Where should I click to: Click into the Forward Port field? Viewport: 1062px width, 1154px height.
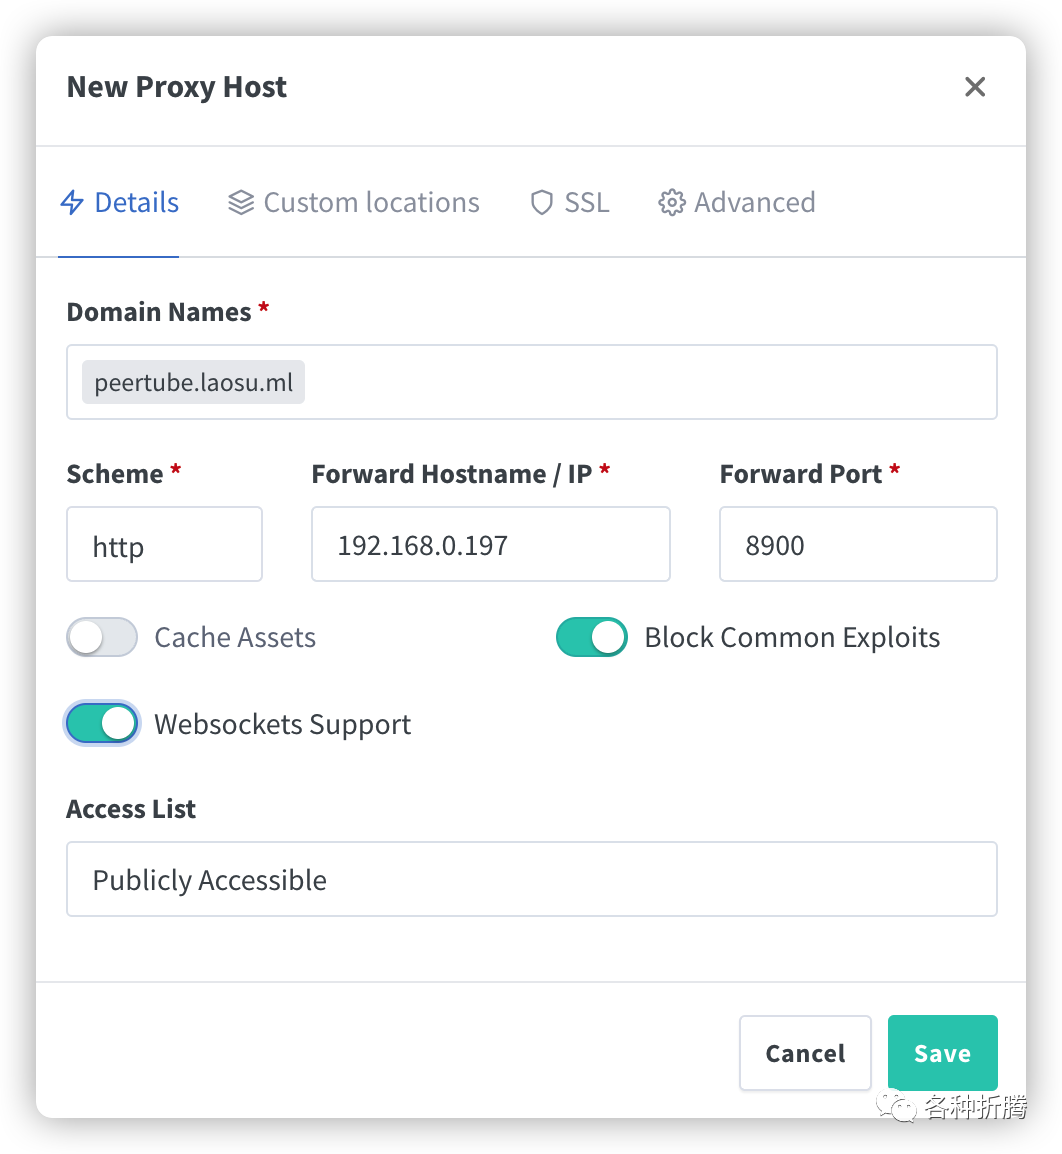click(858, 545)
